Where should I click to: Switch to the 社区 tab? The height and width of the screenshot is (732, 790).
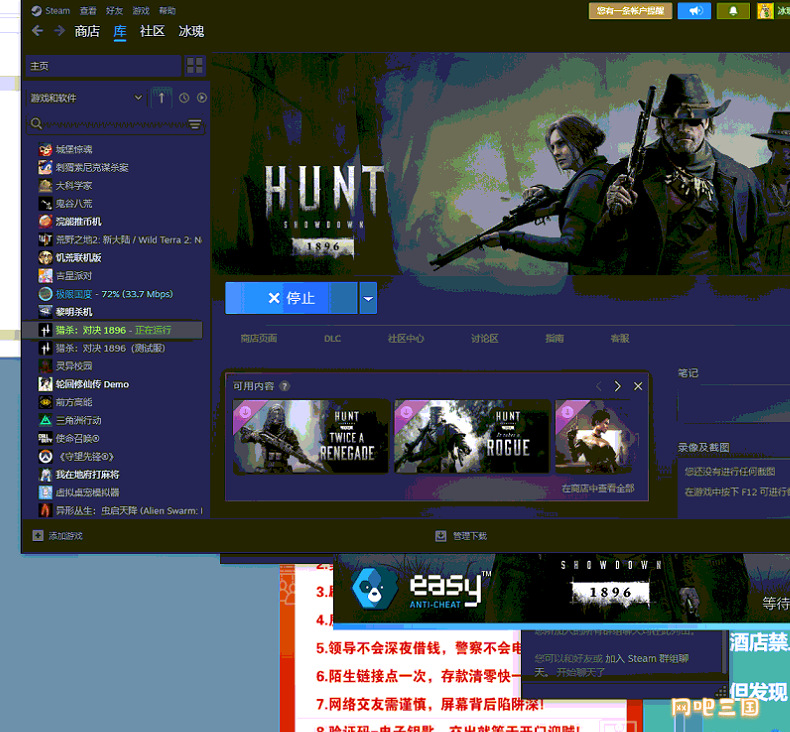point(152,31)
